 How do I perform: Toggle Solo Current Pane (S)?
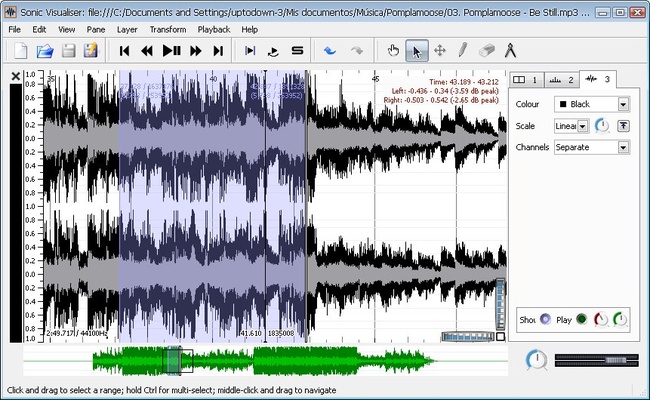[x=297, y=51]
